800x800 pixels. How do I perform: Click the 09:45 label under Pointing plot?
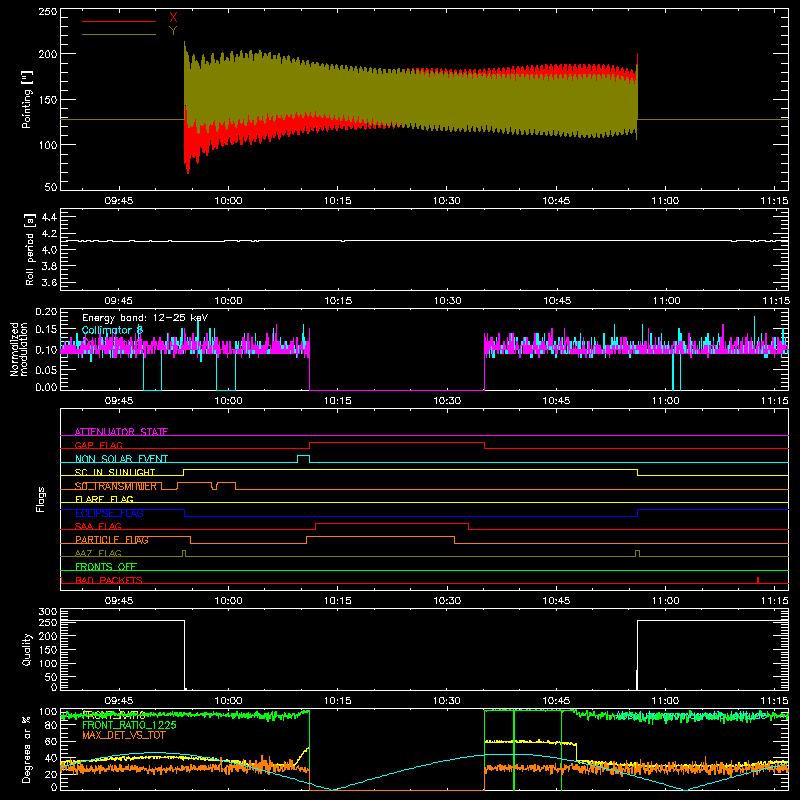click(119, 201)
